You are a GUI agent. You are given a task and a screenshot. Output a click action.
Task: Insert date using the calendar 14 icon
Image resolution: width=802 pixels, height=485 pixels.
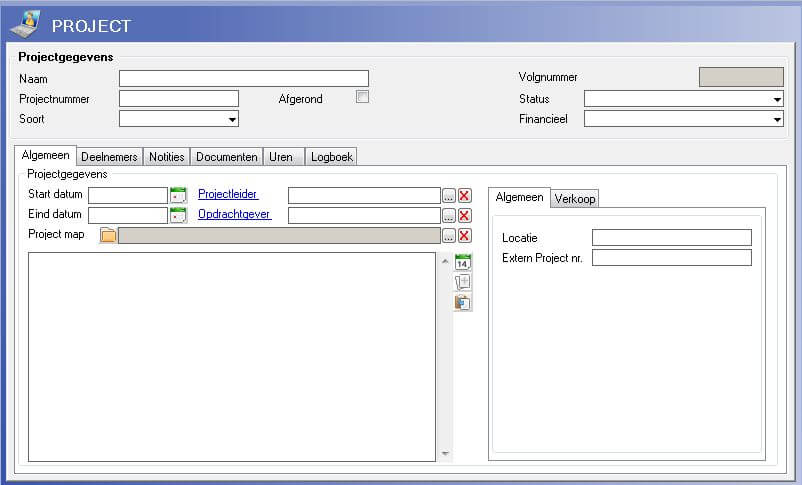[463, 262]
